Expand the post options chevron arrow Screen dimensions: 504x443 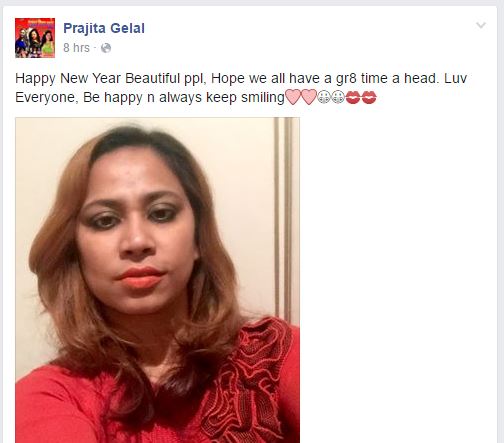[x=481, y=25]
